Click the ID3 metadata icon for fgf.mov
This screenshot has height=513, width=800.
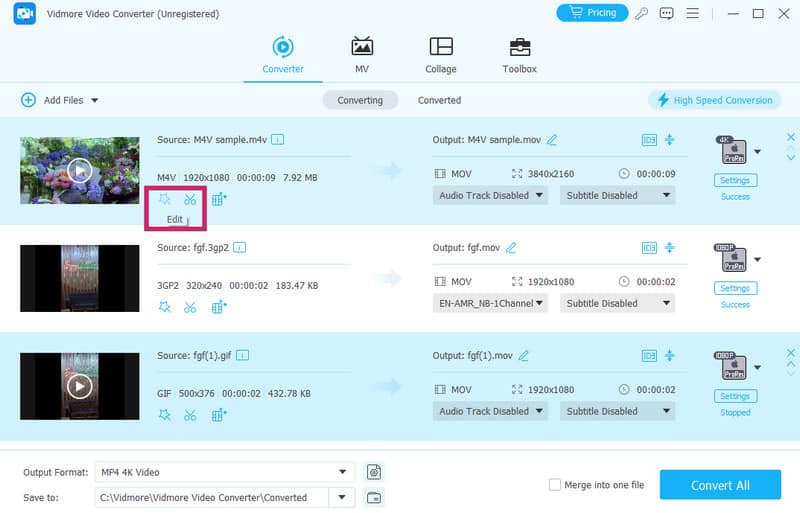[649, 248]
